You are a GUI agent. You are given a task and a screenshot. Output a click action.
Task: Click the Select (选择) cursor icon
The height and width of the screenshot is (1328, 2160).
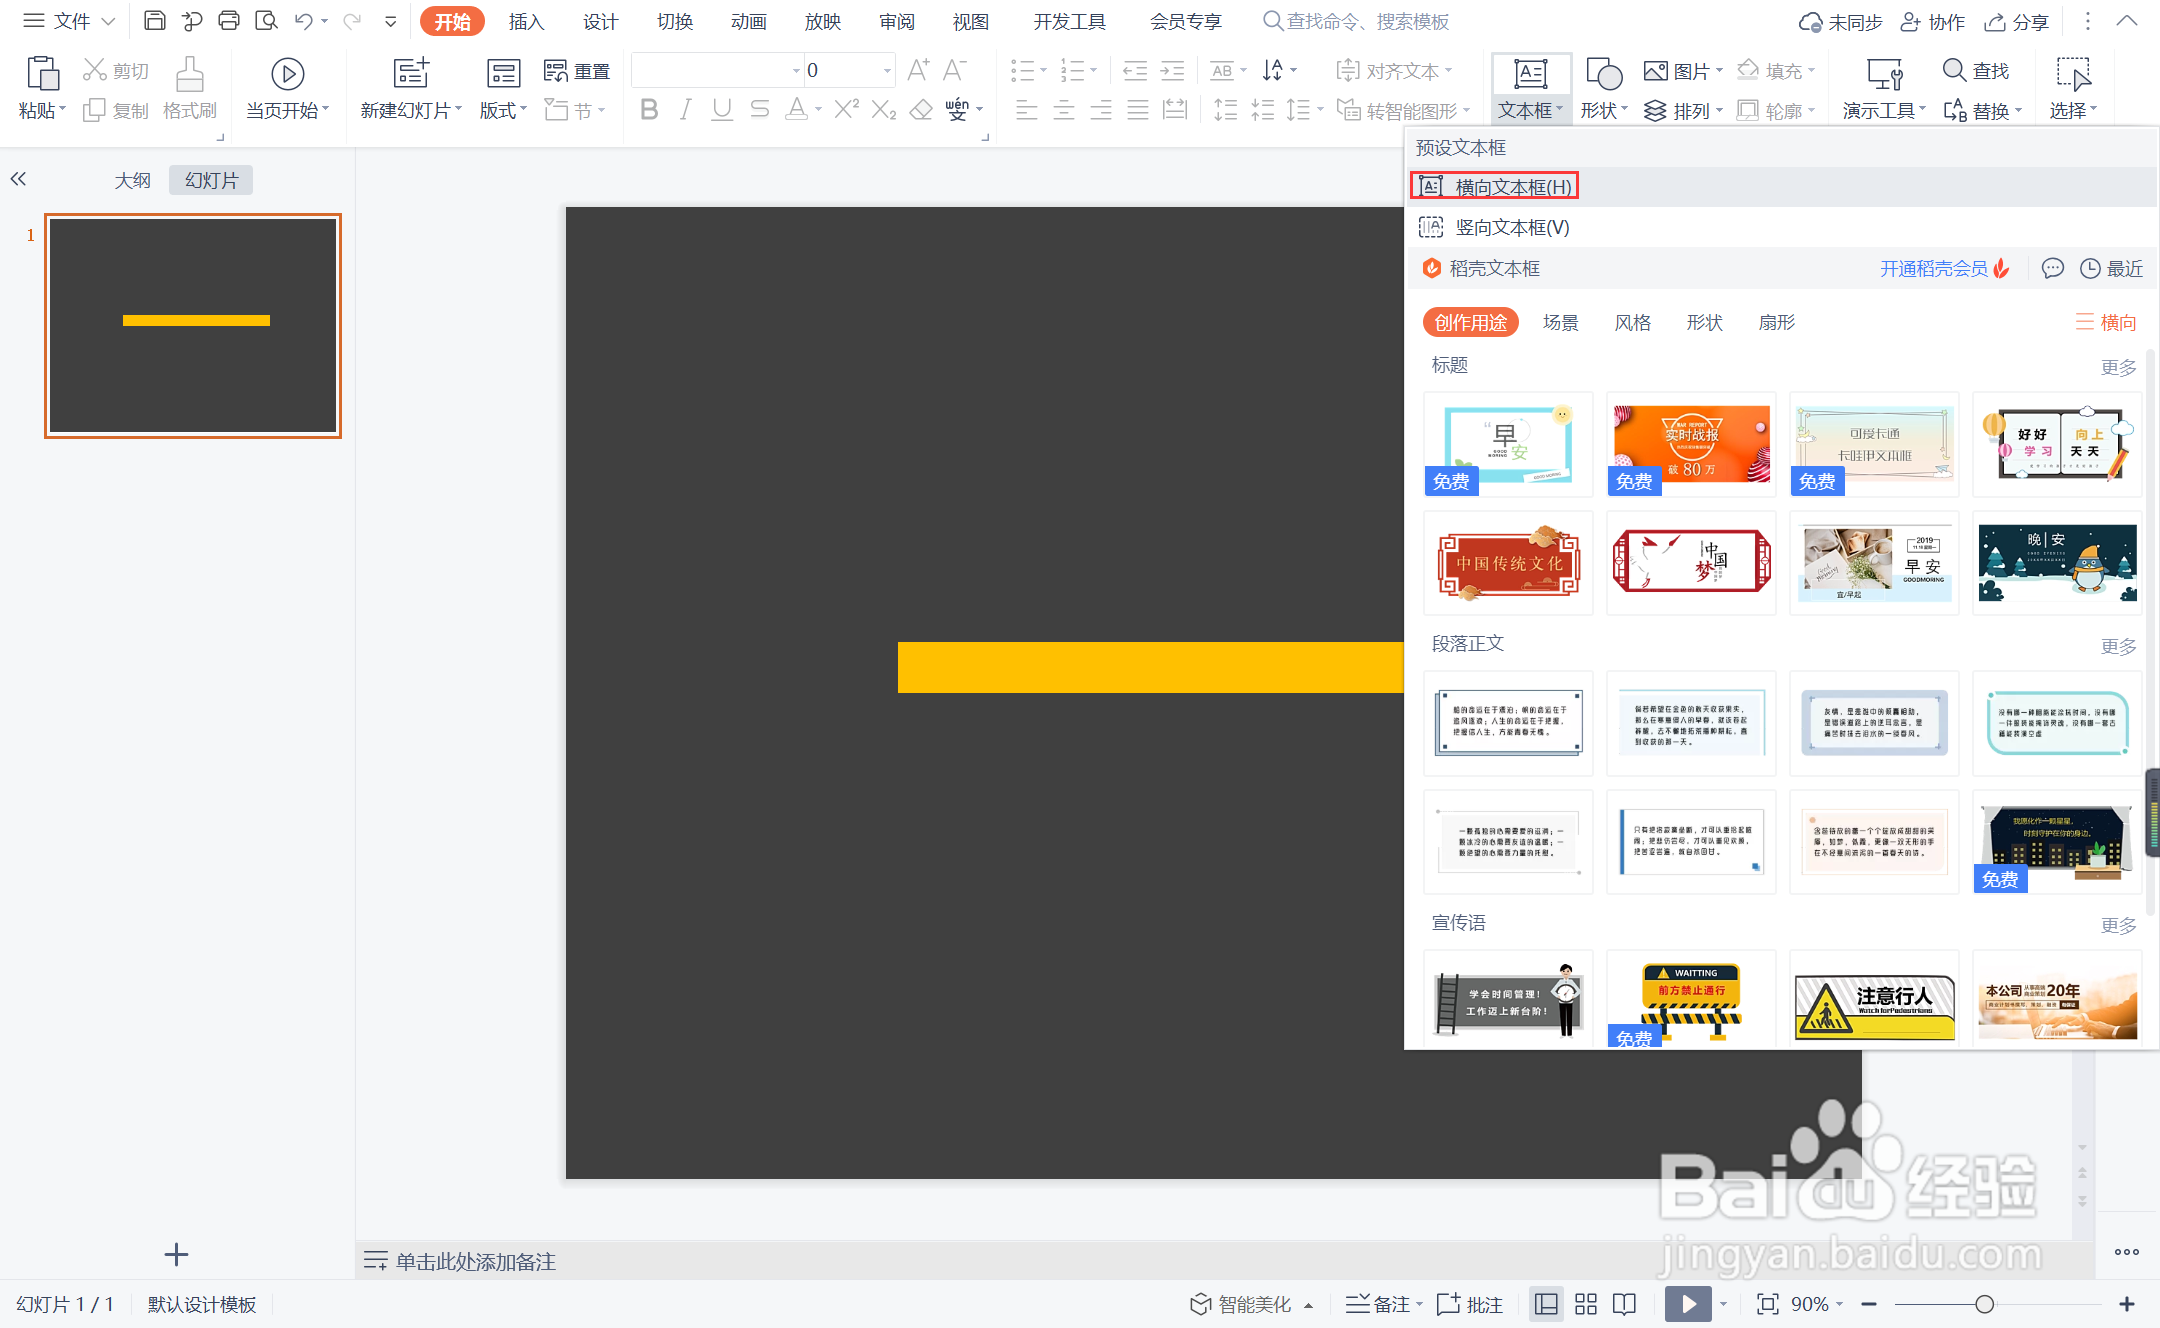tap(2073, 74)
